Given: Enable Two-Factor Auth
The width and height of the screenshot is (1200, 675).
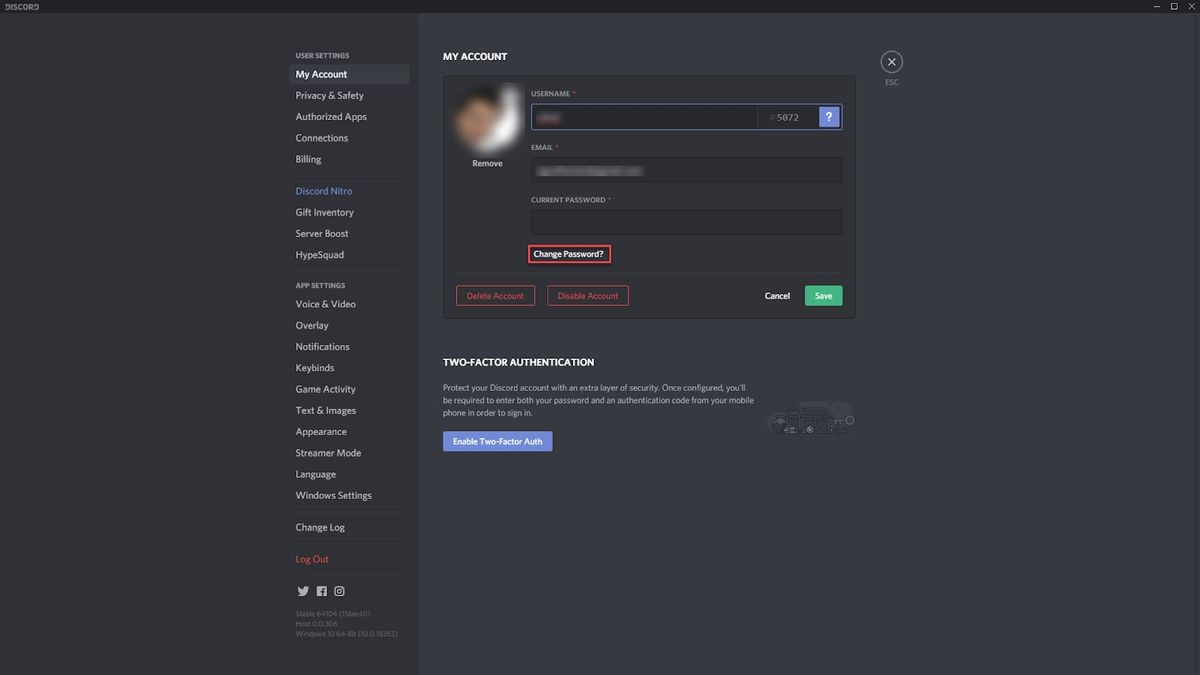Looking at the screenshot, I should [497, 441].
